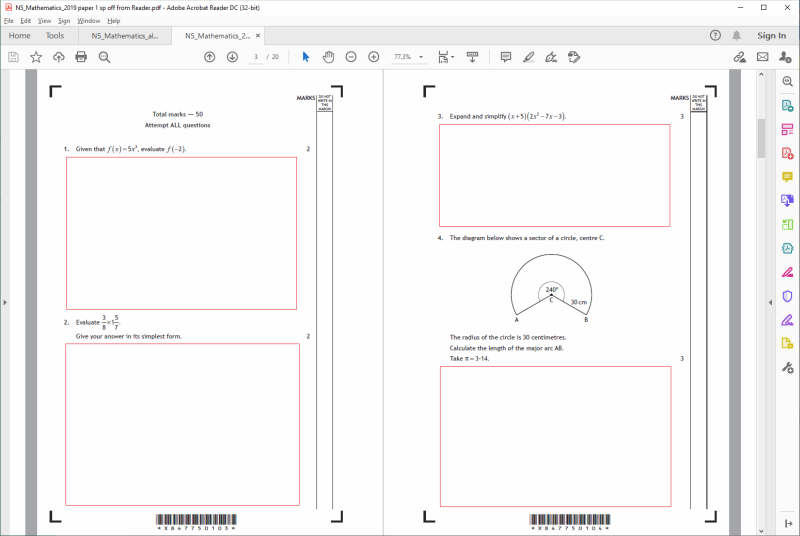Open the Comment sidebar tool
800x536 pixels.
(787, 177)
